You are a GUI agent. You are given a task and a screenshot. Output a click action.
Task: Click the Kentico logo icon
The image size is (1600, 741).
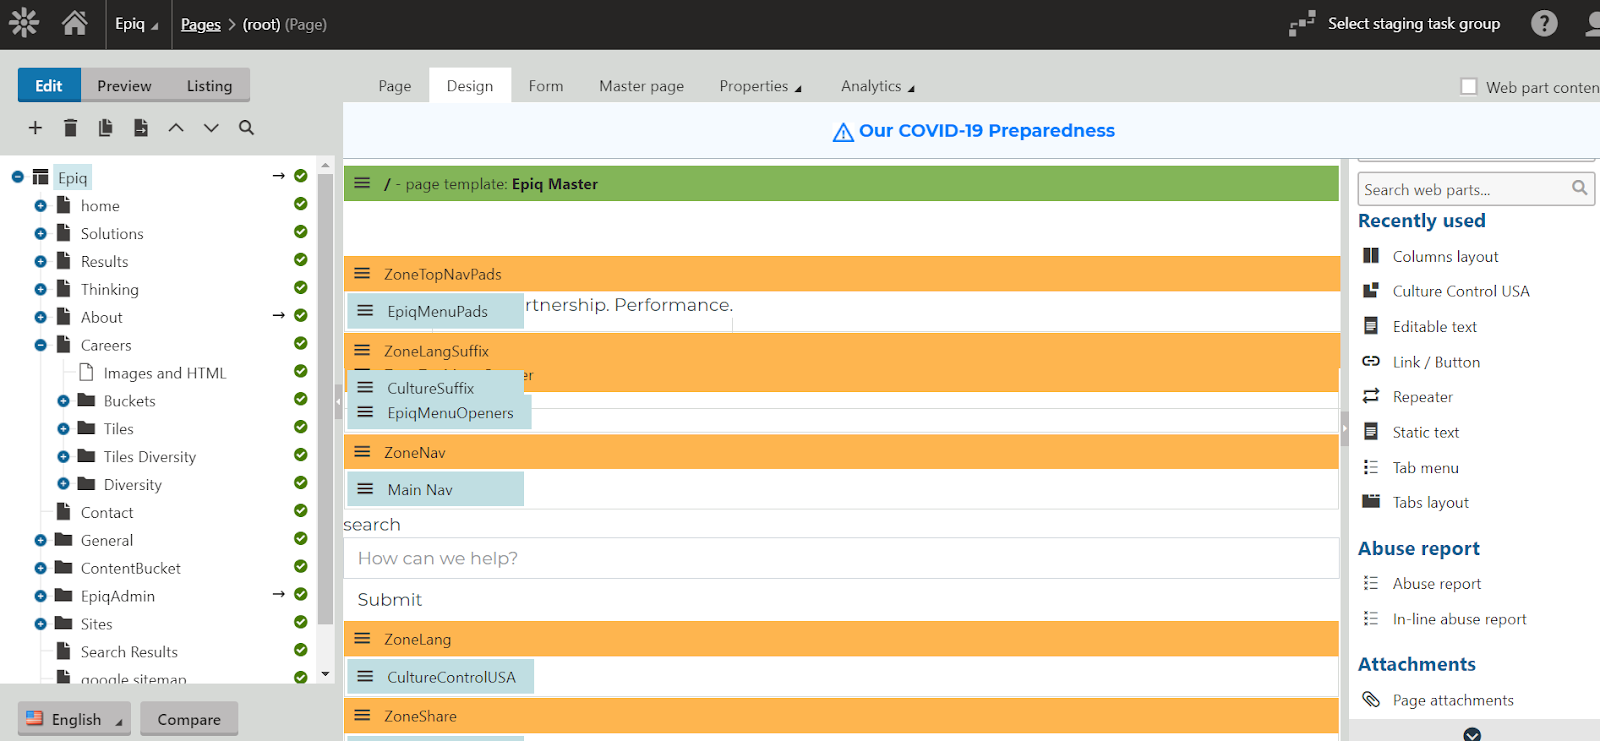[24, 23]
